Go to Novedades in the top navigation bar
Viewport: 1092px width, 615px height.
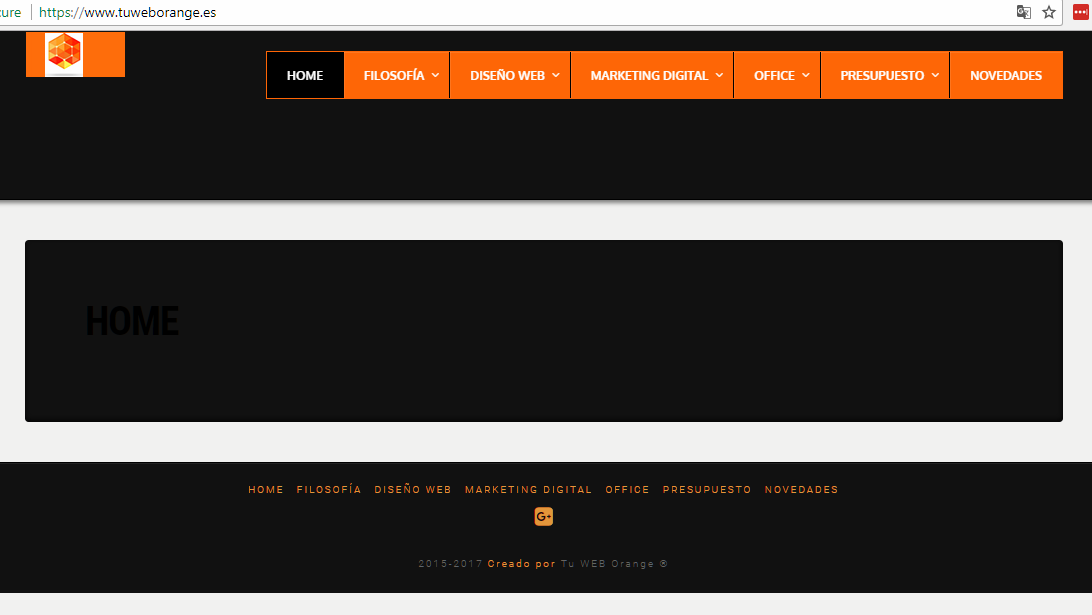(x=1005, y=75)
